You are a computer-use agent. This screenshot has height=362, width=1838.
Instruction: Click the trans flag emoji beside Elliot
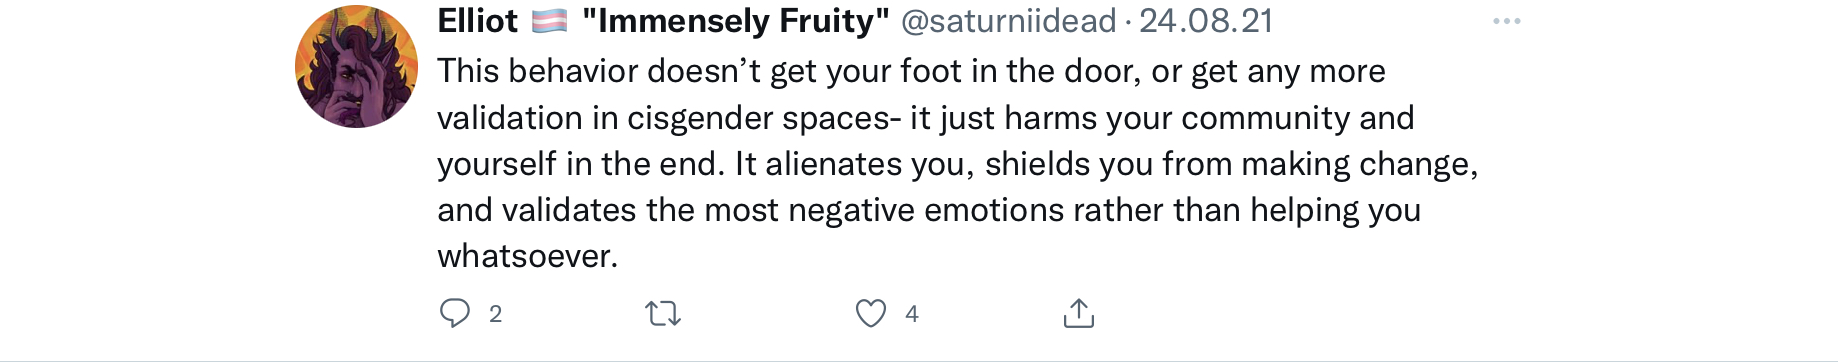(549, 21)
